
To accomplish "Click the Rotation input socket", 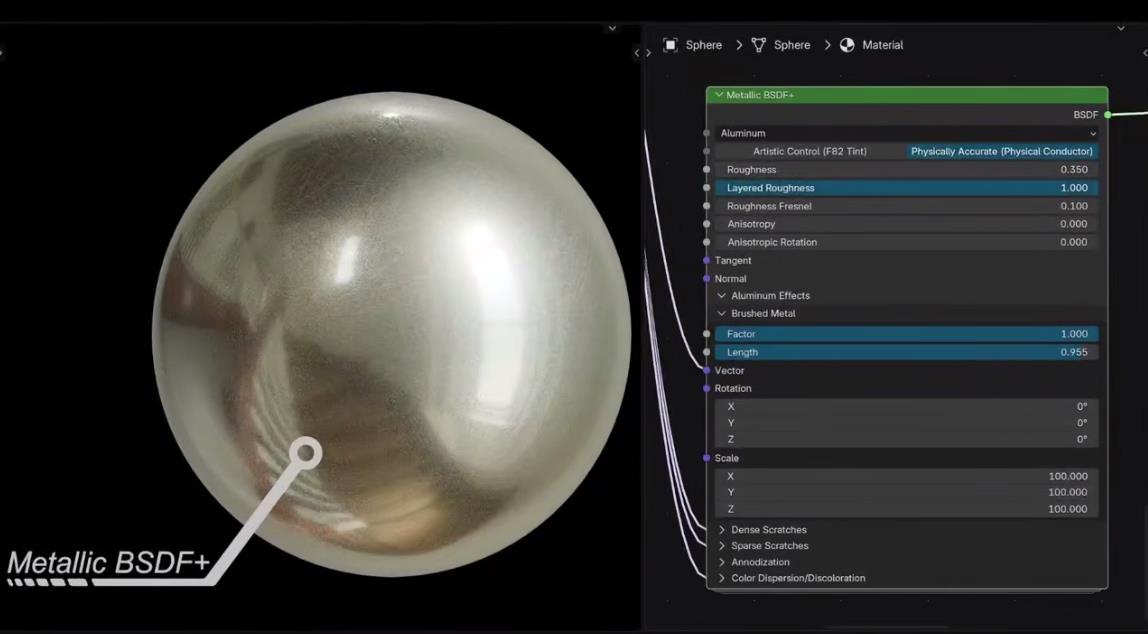I will click(707, 389).
